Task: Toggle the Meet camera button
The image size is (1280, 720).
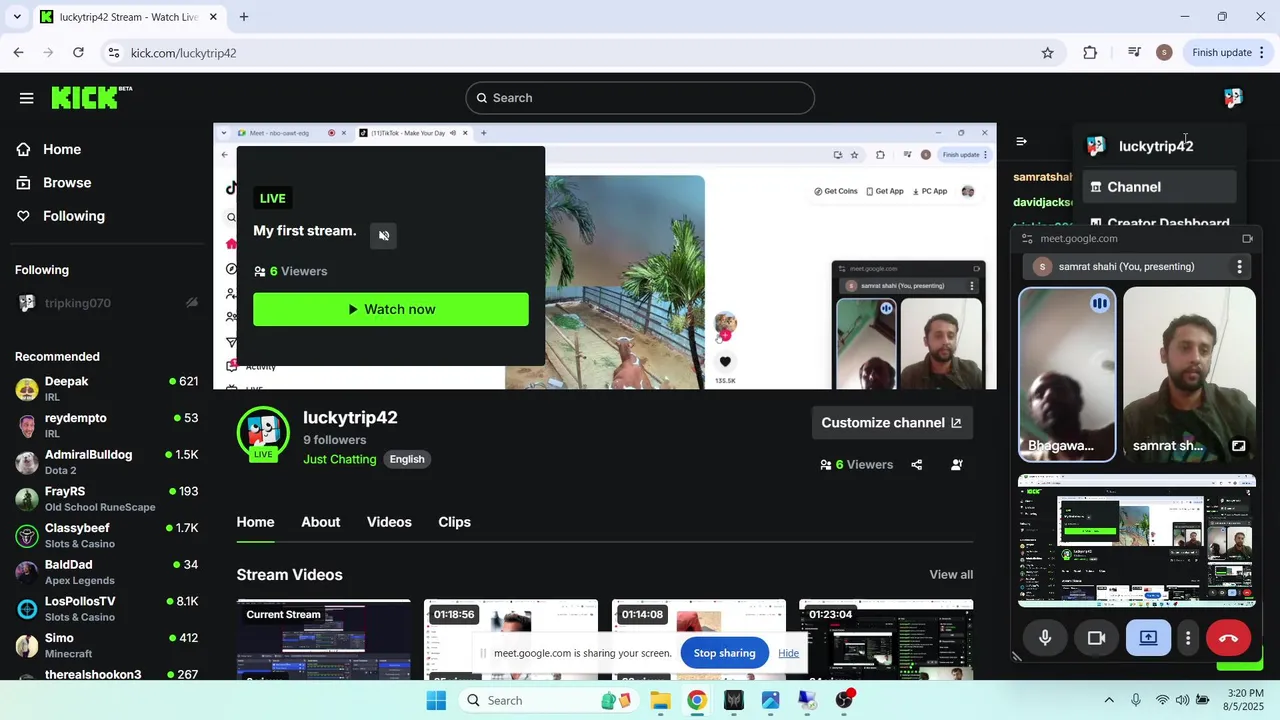Action: [1097, 638]
